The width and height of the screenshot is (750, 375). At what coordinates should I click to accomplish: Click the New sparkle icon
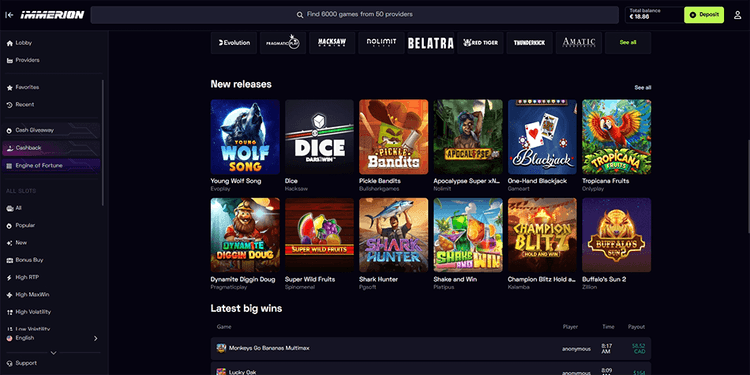click(x=10, y=243)
